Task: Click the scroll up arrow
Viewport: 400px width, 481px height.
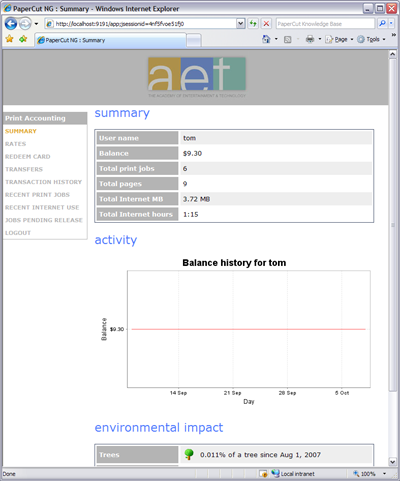Action: pyautogui.click(x=392, y=54)
